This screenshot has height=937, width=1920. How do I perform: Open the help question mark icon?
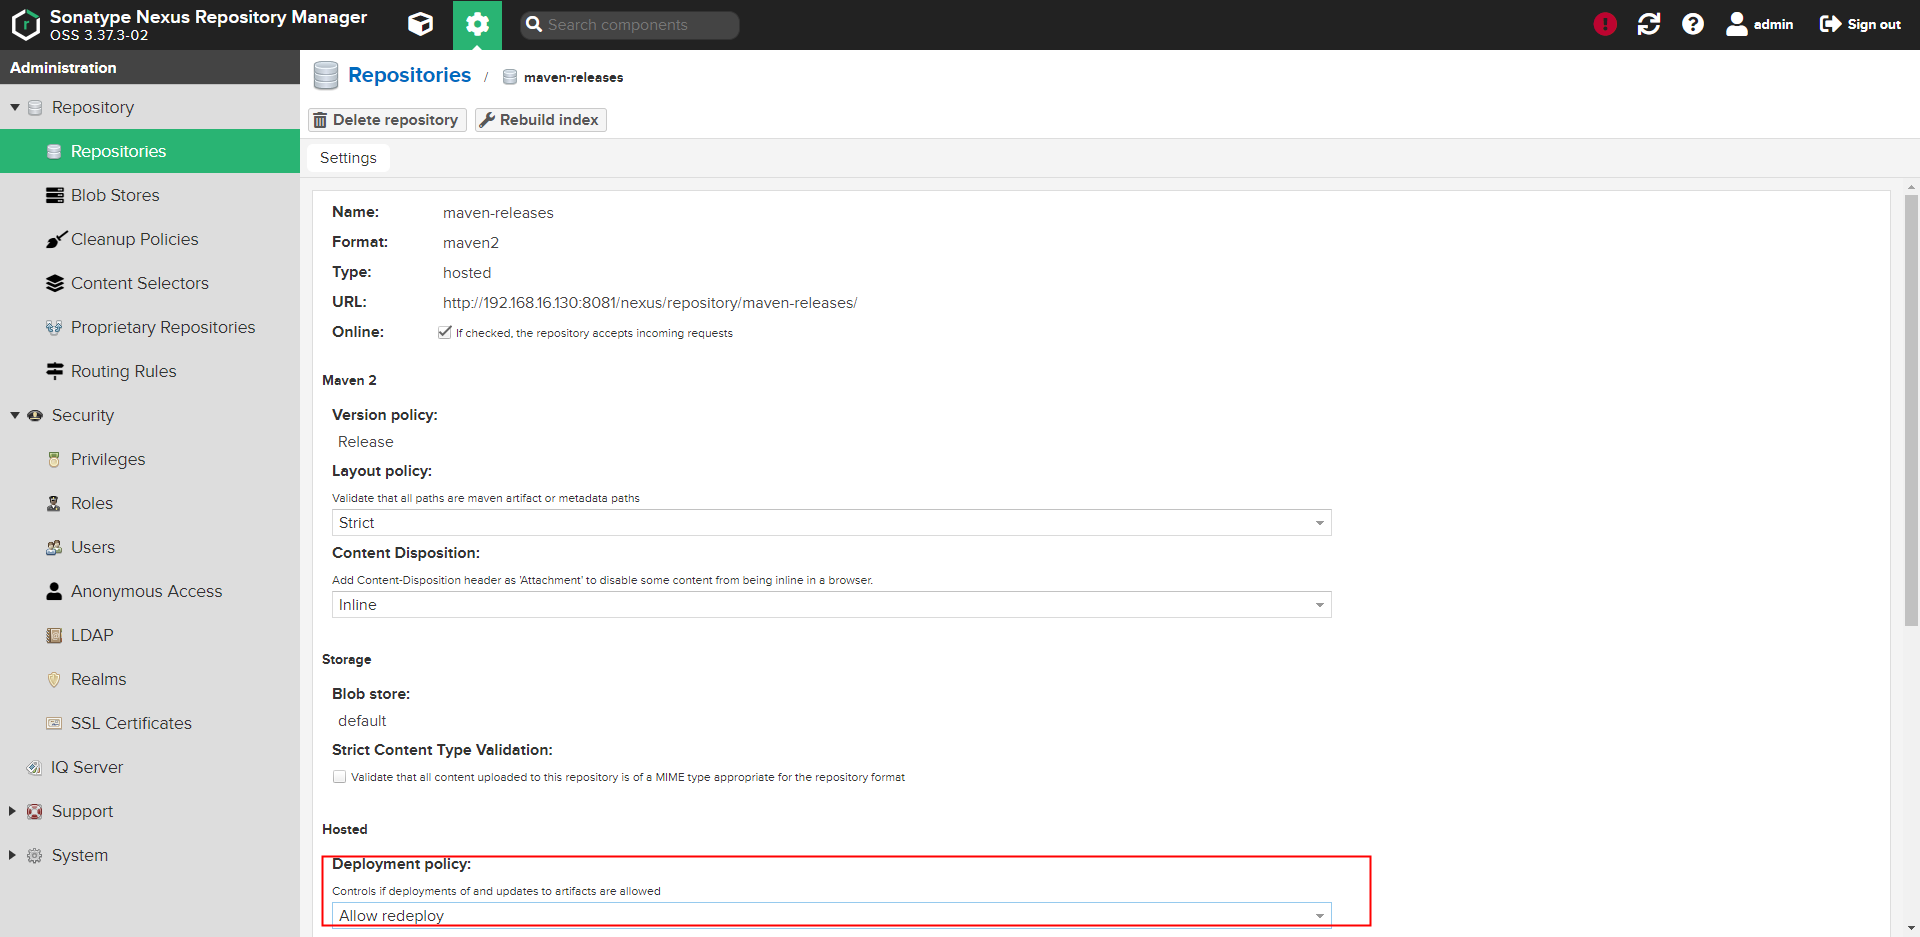point(1693,24)
